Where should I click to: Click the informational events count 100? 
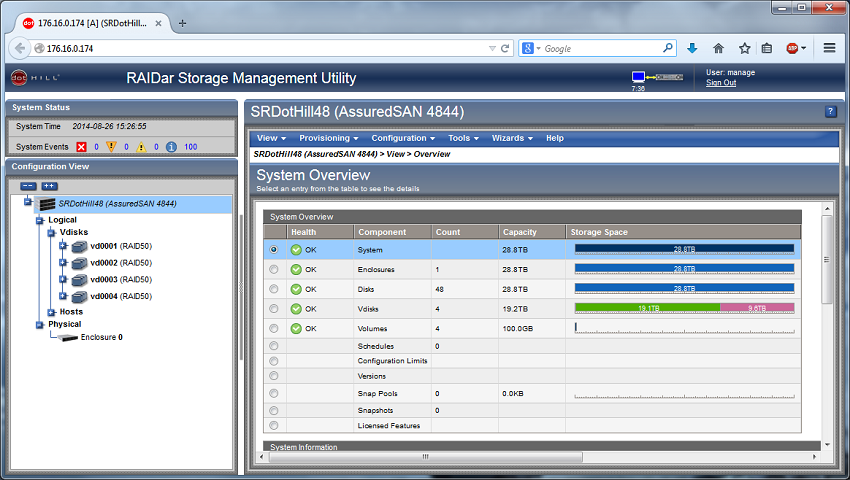click(190, 146)
